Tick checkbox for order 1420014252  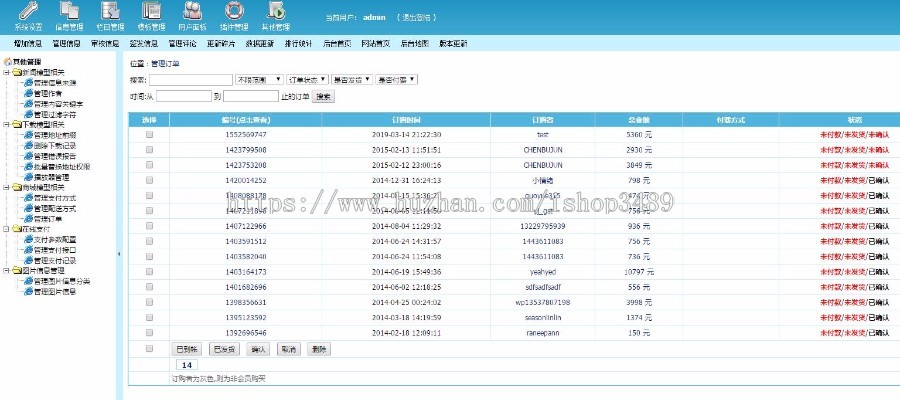pos(149,180)
